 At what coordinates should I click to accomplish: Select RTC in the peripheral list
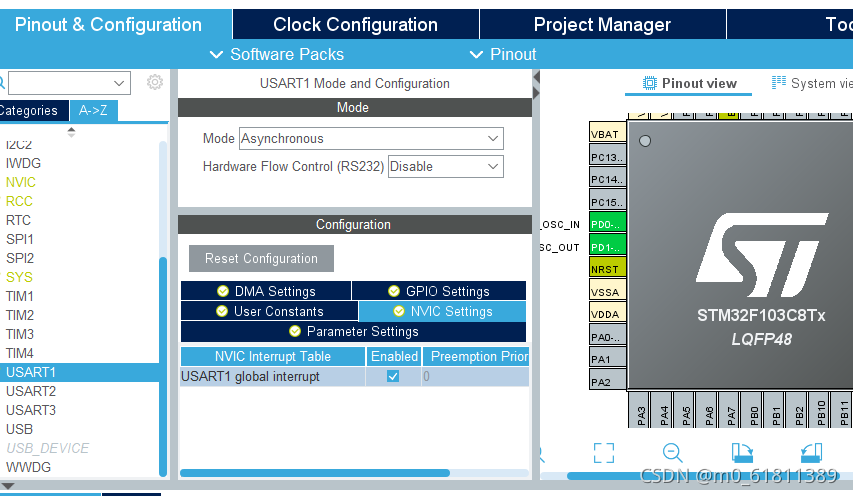click(x=18, y=220)
